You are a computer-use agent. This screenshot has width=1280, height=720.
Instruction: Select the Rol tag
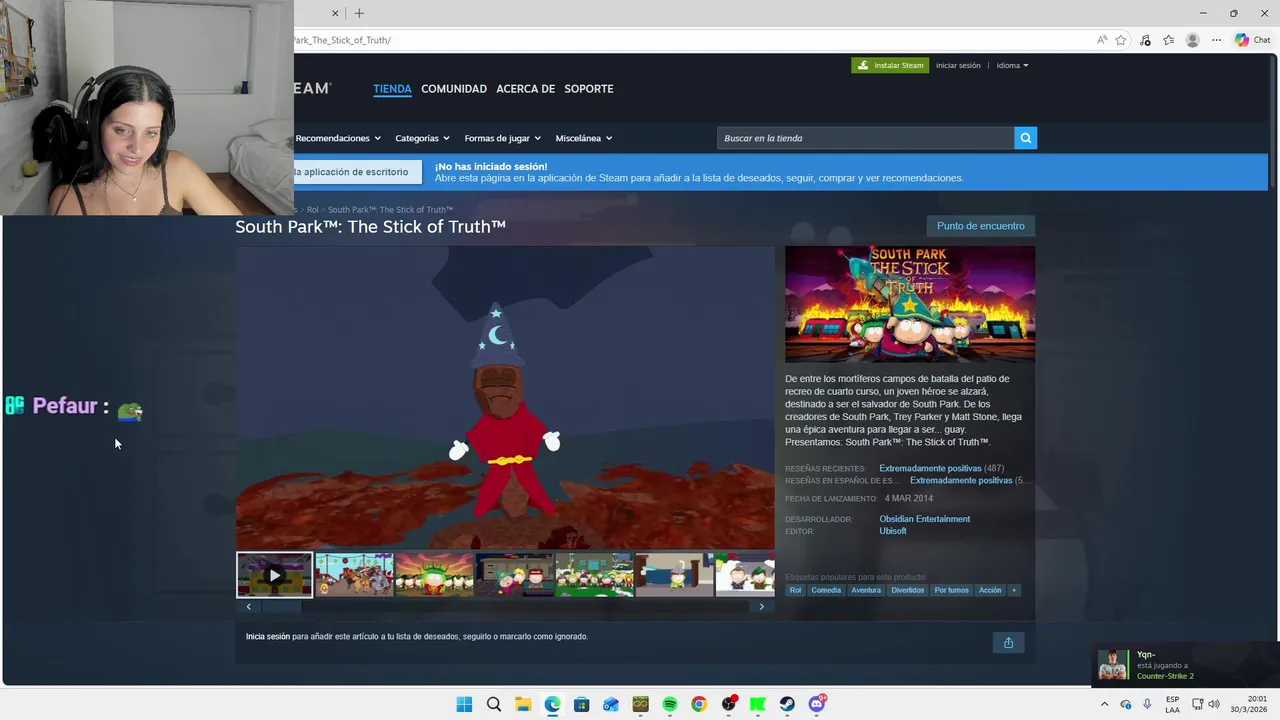[x=795, y=590]
